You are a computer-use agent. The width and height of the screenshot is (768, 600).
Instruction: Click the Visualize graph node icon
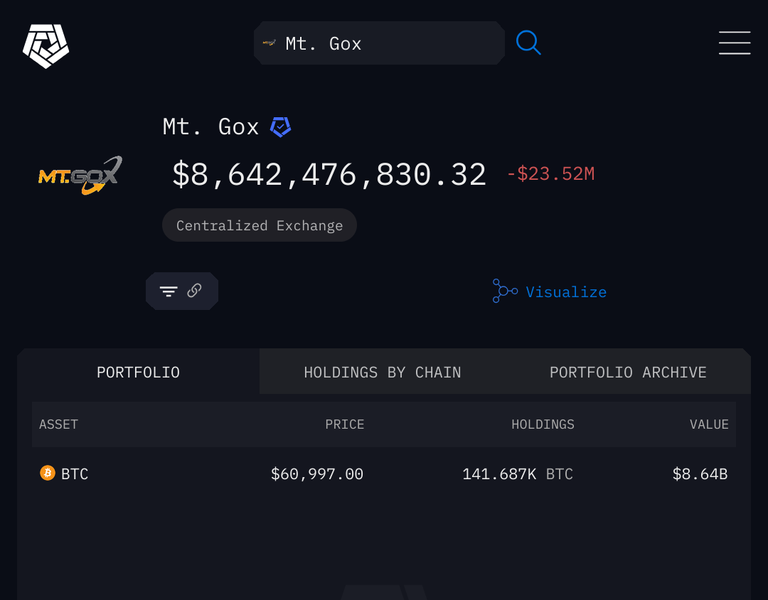pyautogui.click(x=505, y=291)
